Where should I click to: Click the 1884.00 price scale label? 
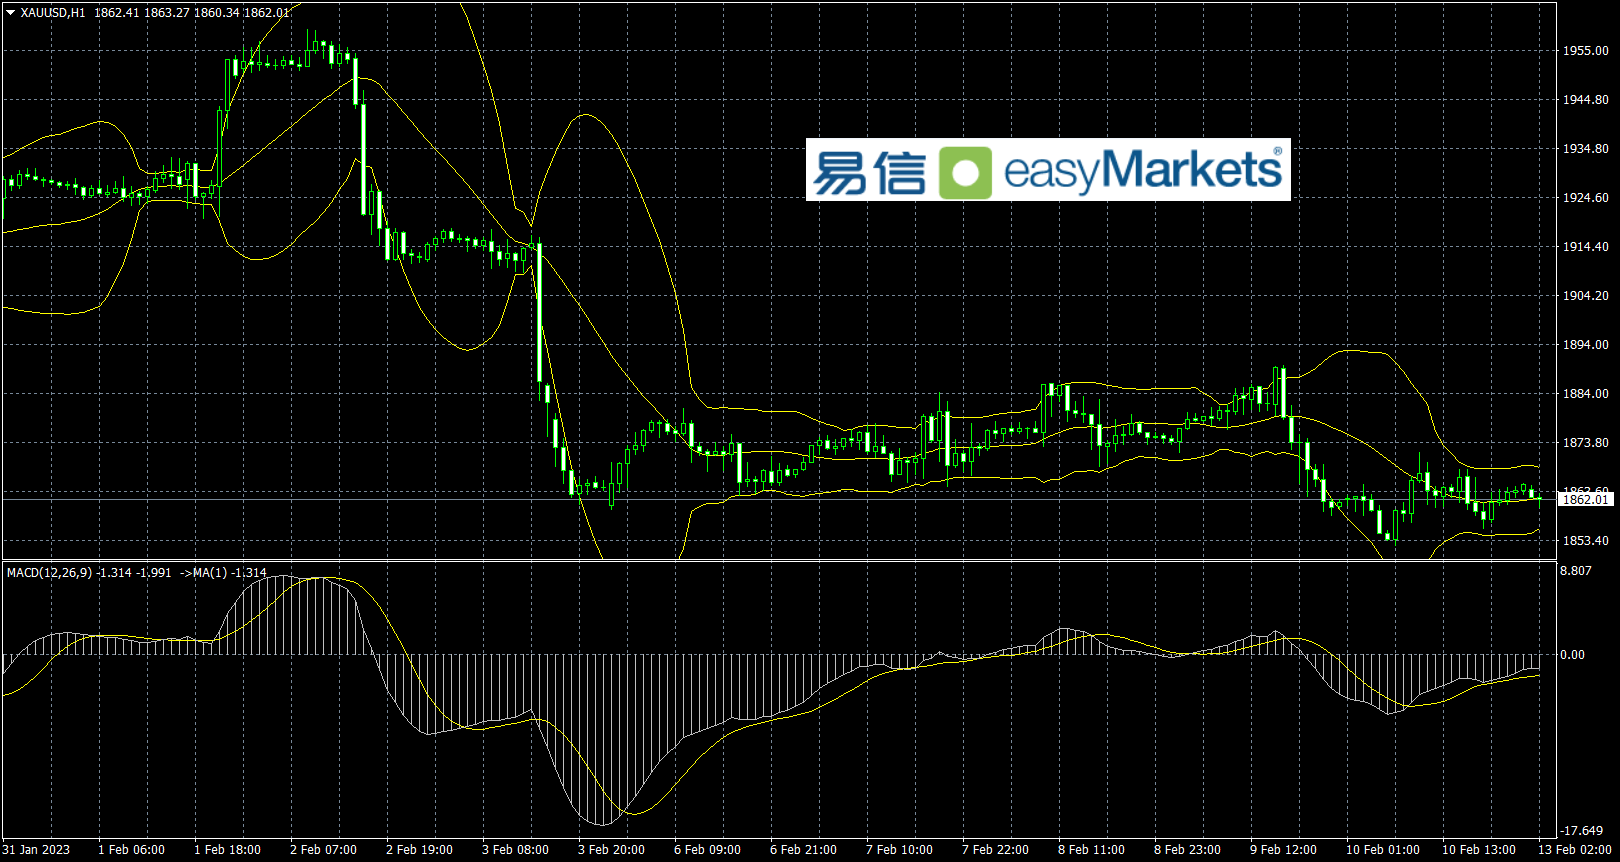coord(1586,394)
